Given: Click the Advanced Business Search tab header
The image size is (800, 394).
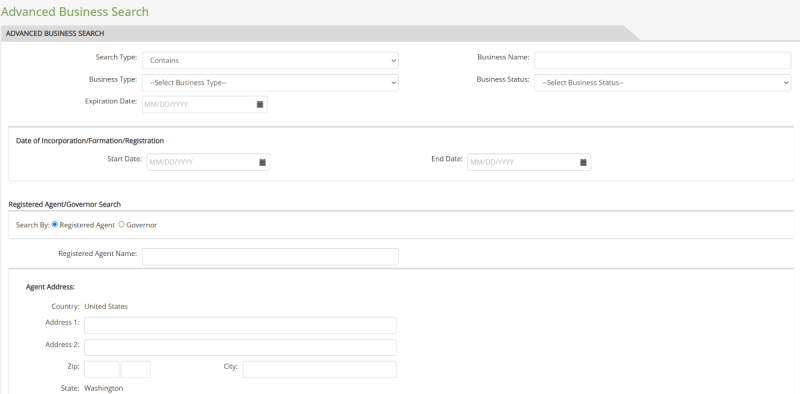Looking at the screenshot, I should (x=55, y=33).
